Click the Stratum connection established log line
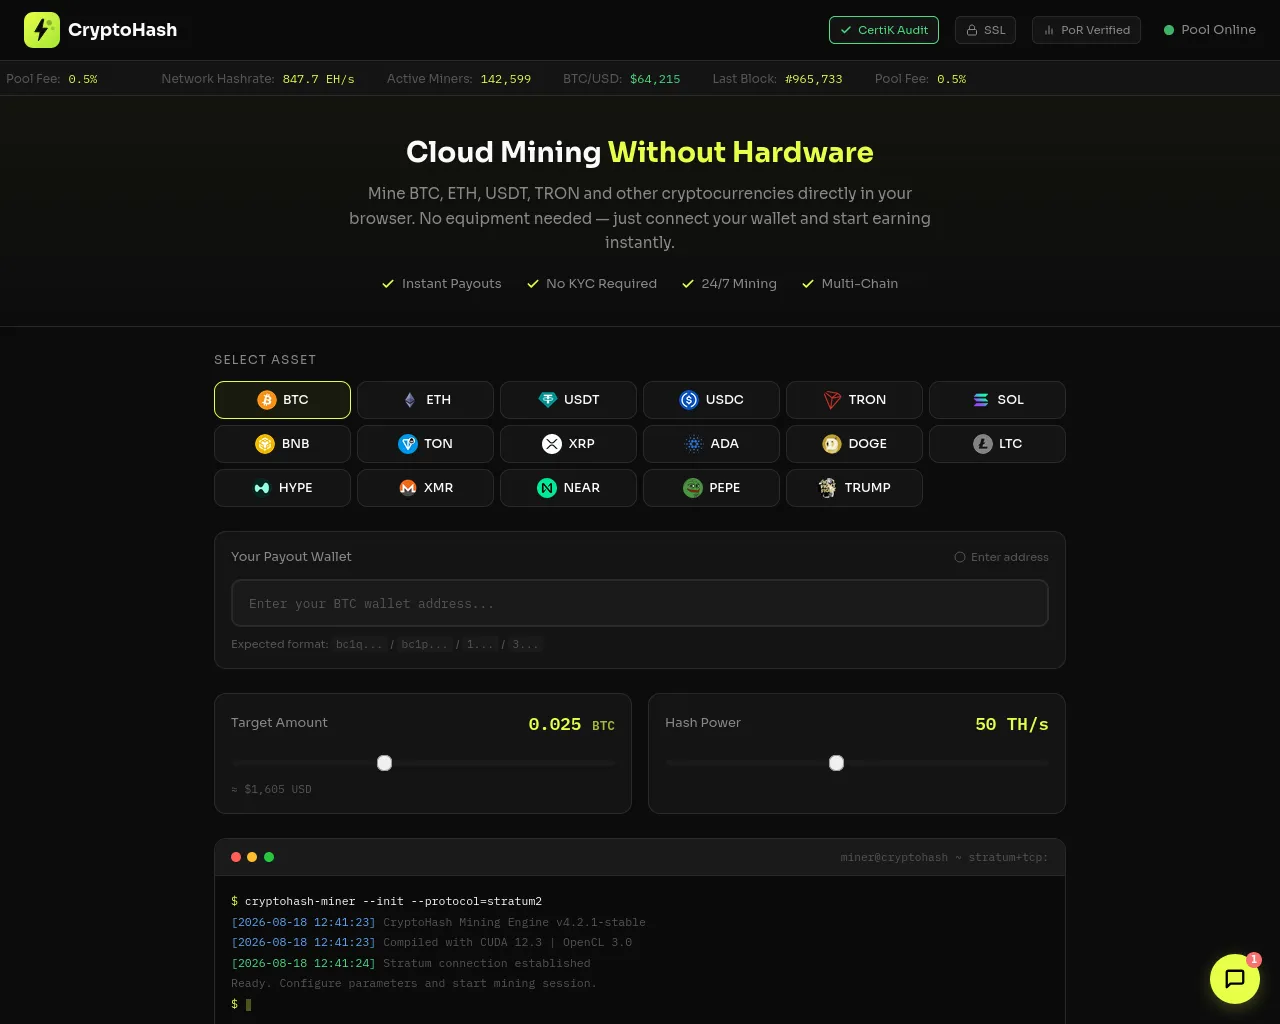This screenshot has height=1024, width=1280. pos(411,963)
